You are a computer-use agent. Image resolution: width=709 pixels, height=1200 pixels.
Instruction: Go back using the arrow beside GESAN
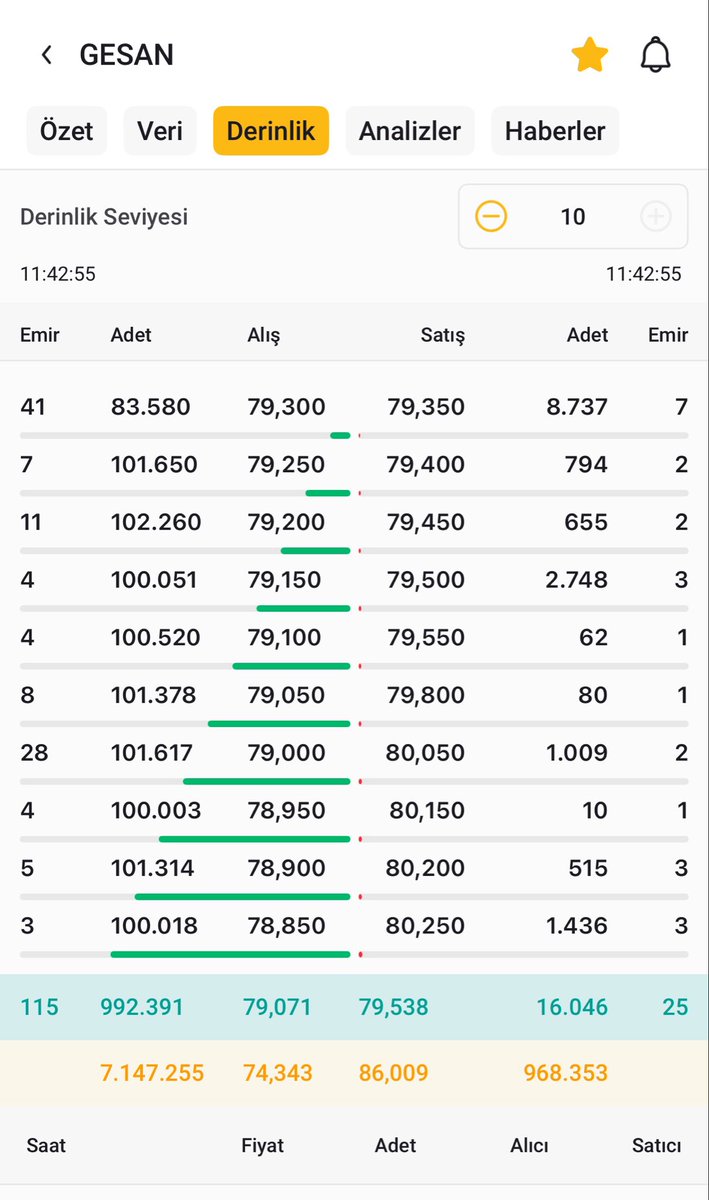pyautogui.click(x=46, y=55)
